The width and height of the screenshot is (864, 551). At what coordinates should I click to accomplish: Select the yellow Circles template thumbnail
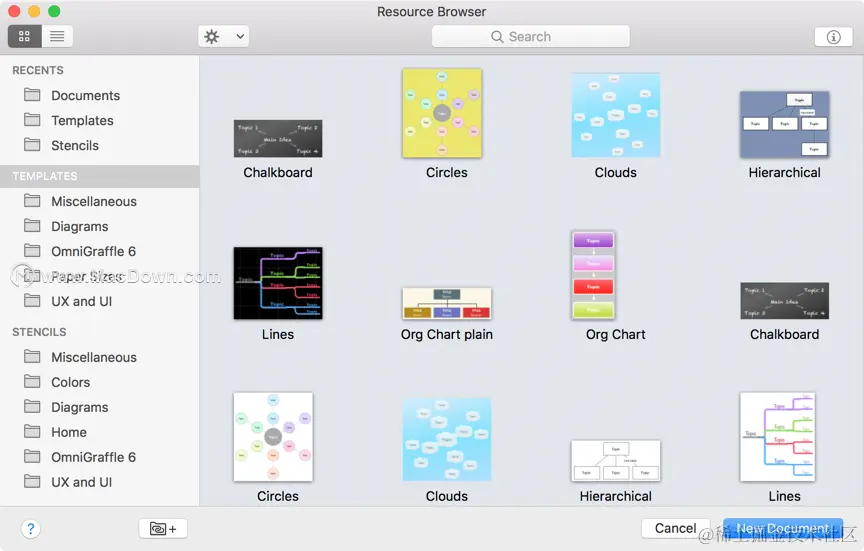pyautogui.click(x=442, y=114)
